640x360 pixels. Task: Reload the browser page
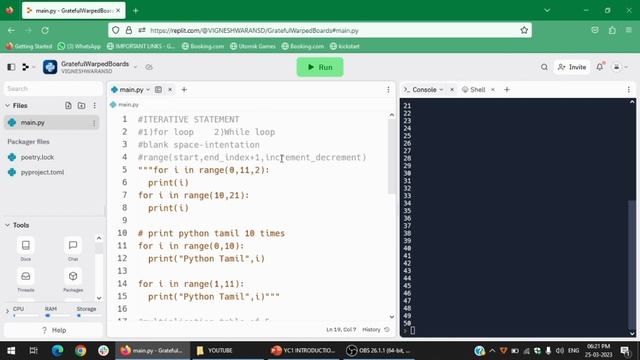tap(45, 30)
